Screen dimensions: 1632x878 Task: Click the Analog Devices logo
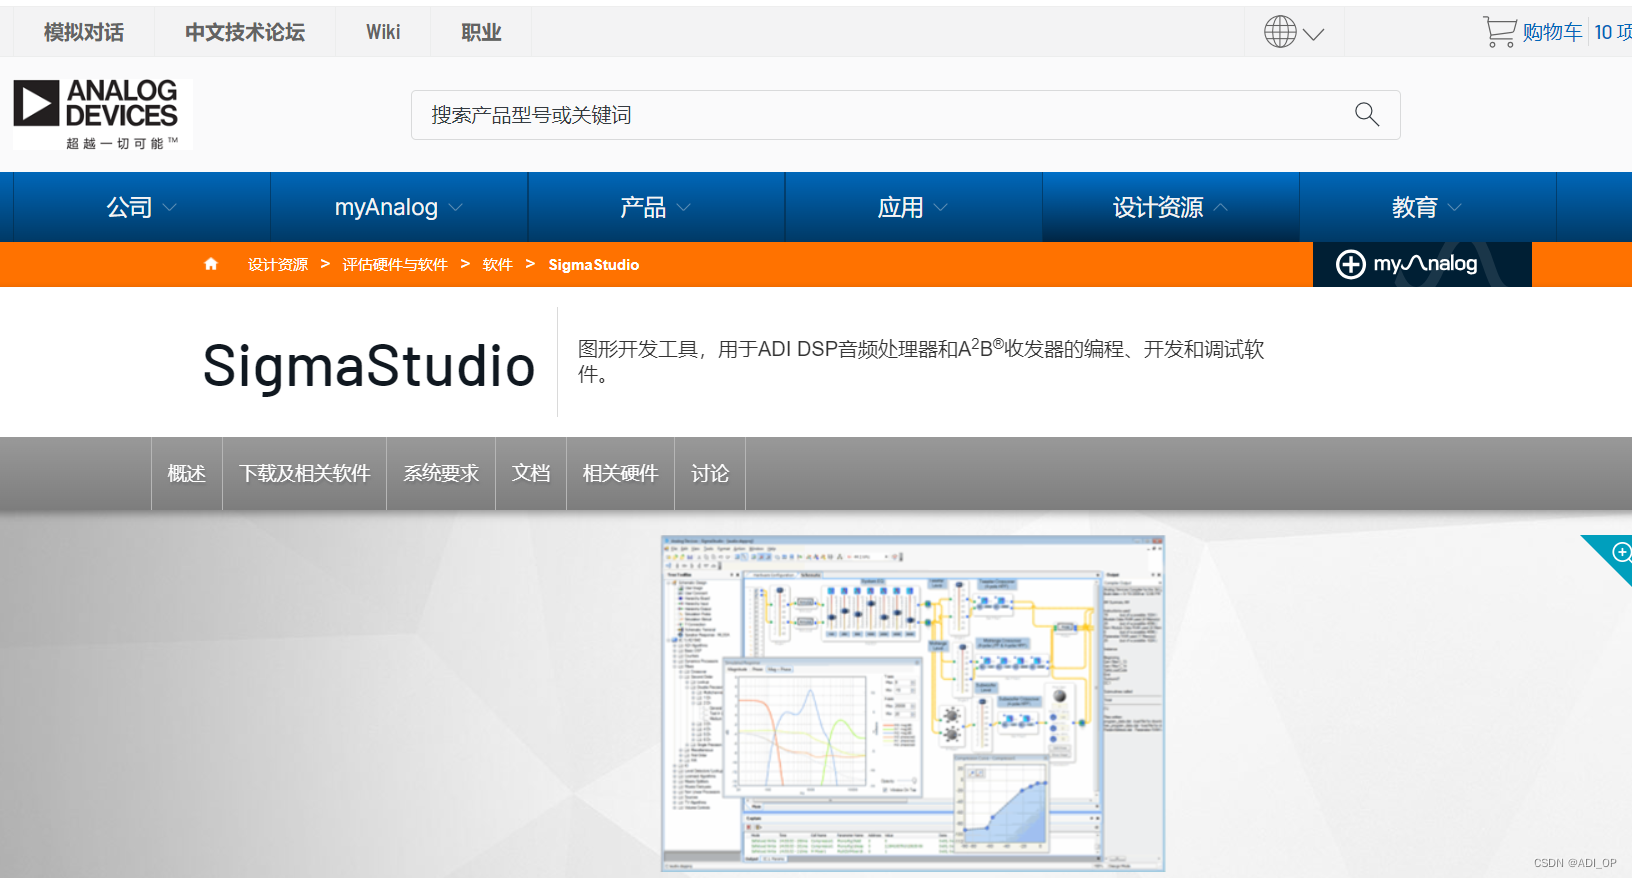pyautogui.click(x=102, y=115)
